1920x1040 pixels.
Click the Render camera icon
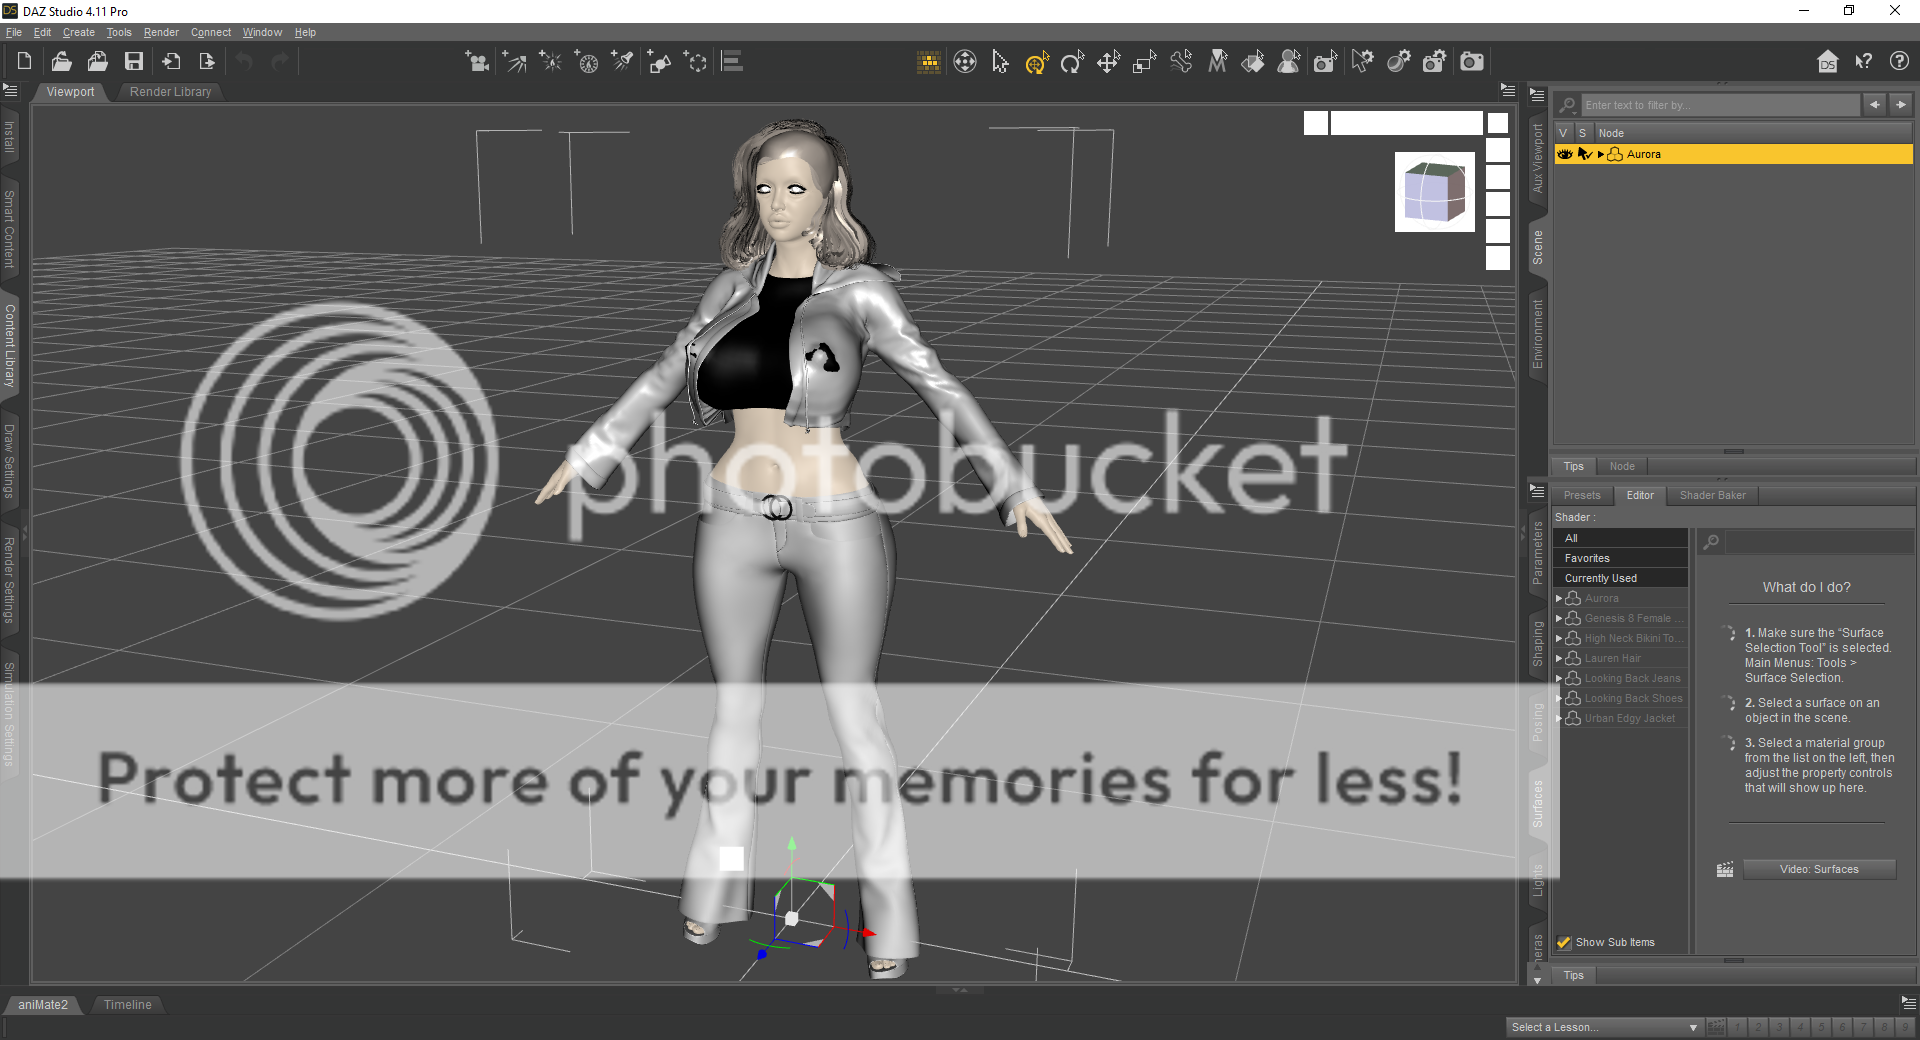point(1471,62)
